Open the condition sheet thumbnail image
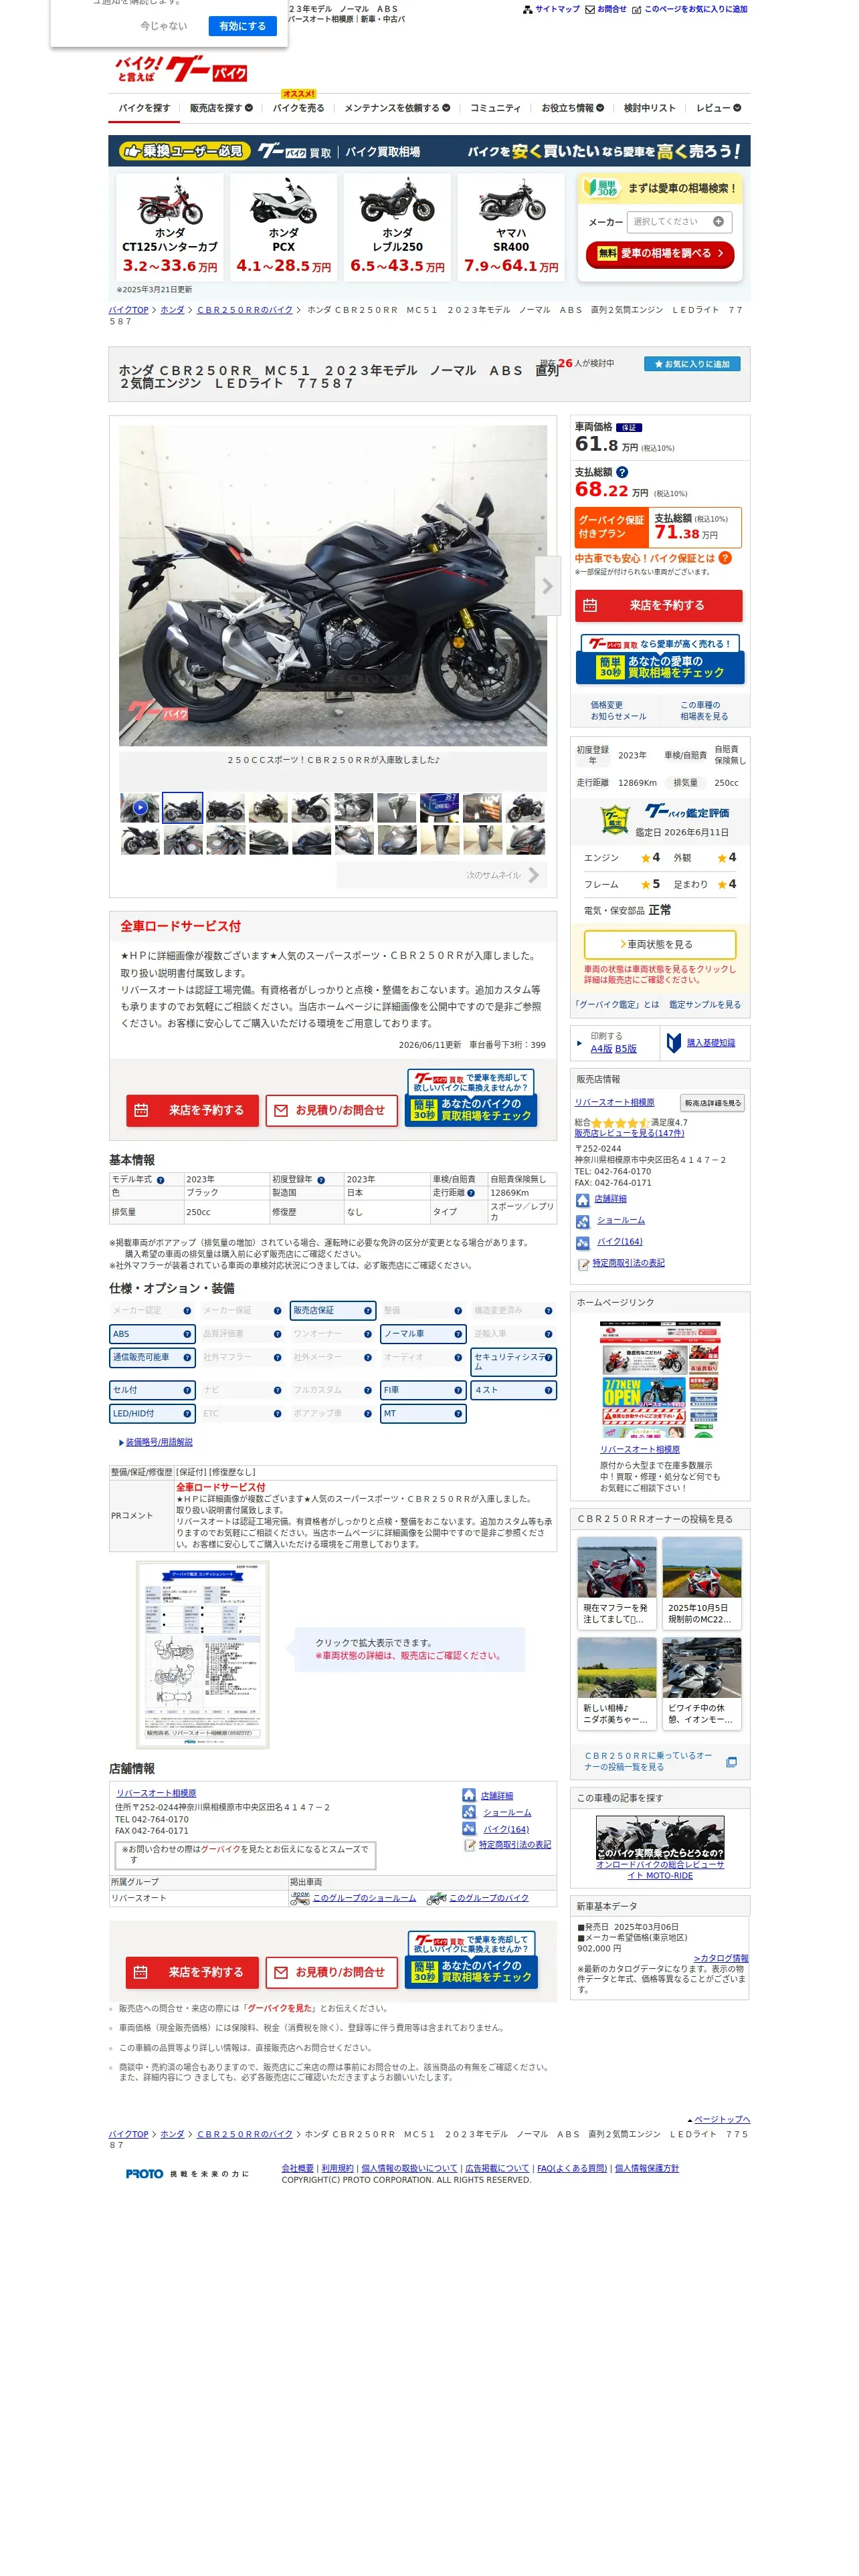 [x=203, y=1655]
